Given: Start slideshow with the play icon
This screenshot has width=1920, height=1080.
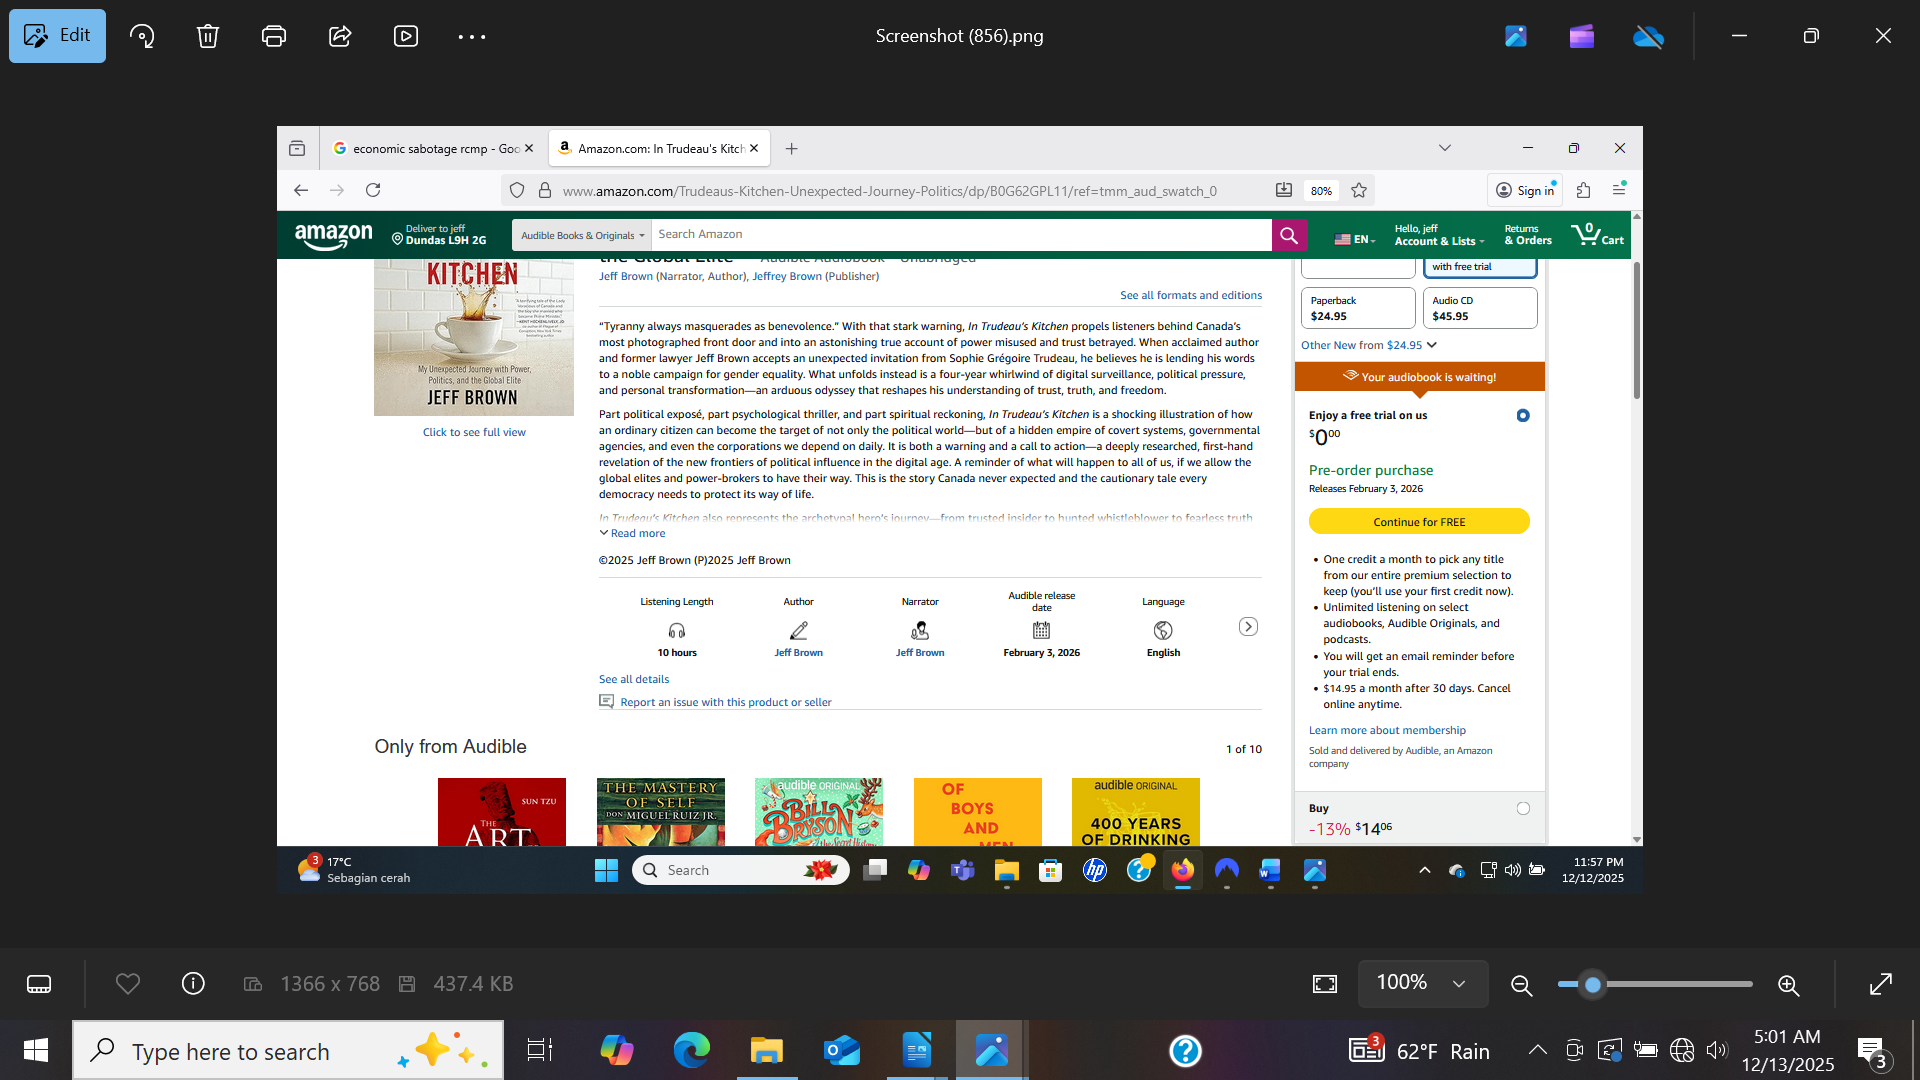Looking at the screenshot, I should pos(406,36).
